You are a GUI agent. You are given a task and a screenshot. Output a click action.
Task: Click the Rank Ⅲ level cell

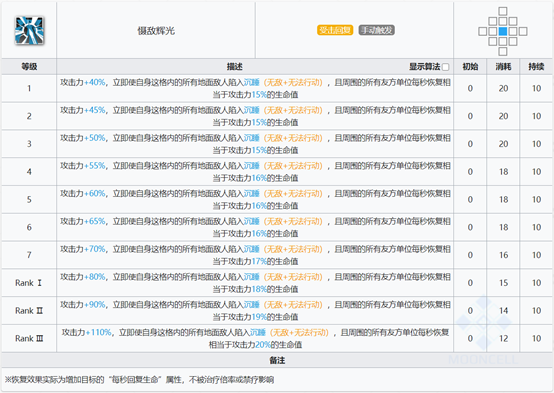(29, 338)
